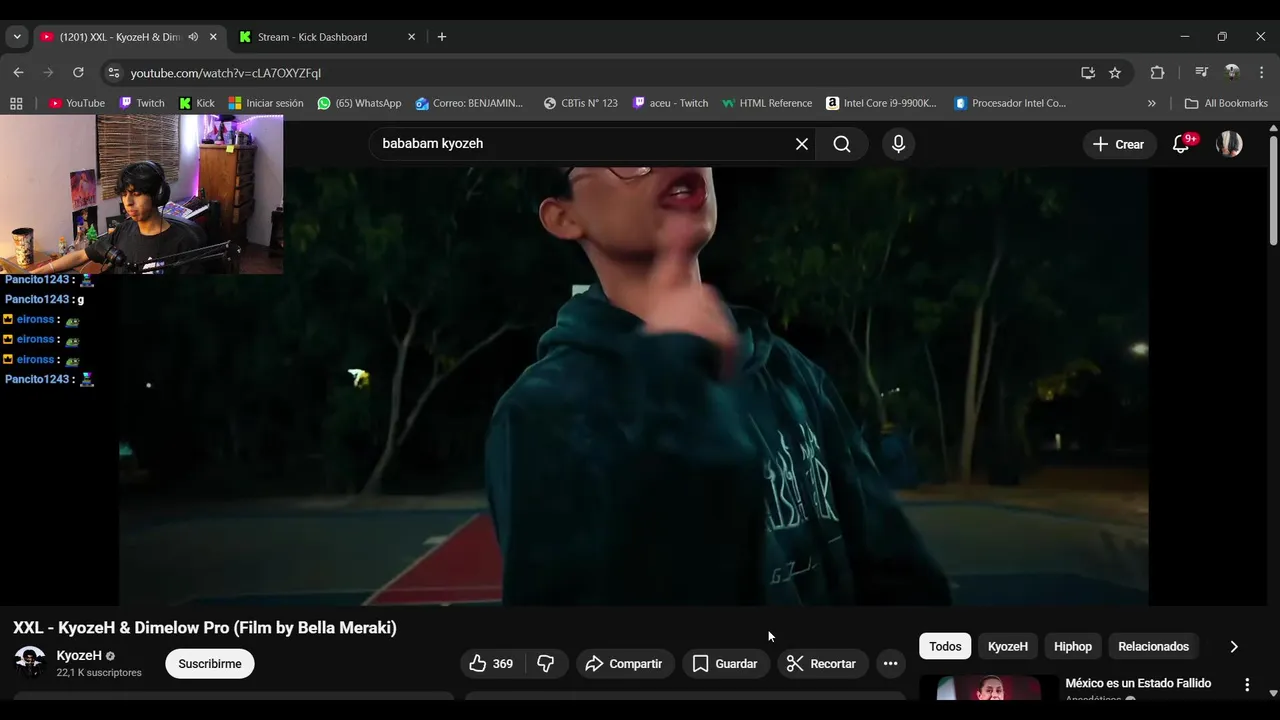Open the YouTube bookmark

click(x=77, y=103)
